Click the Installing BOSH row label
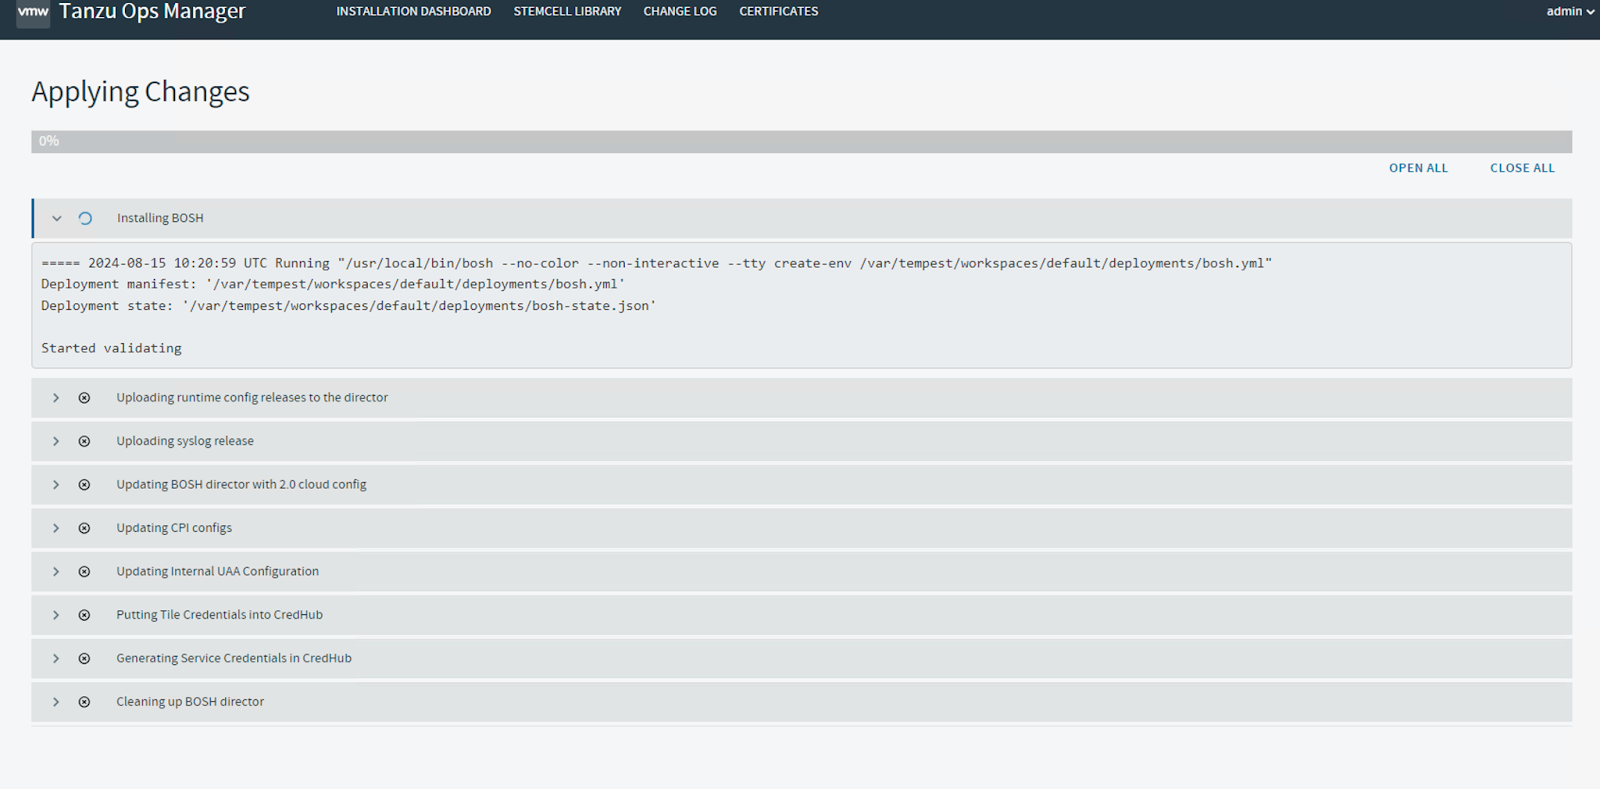1600x789 pixels. pyautogui.click(x=160, y=218)
